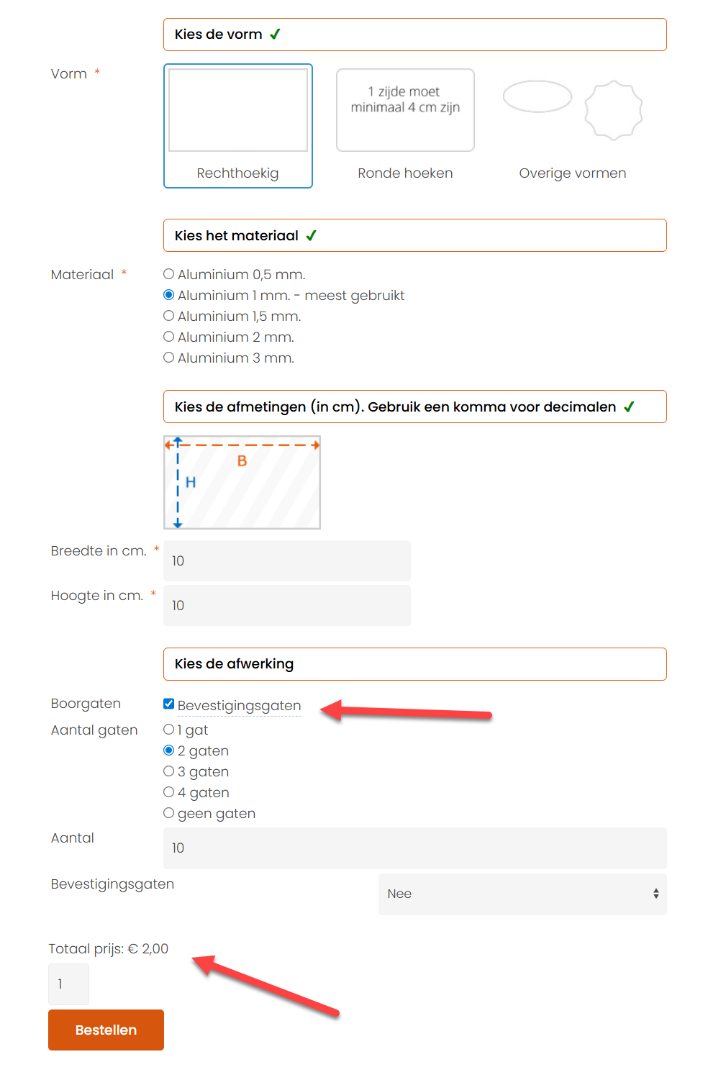The image size is (721, 1080).
Task: Select the Rechthoekig shape option
Action: [238, 125]
